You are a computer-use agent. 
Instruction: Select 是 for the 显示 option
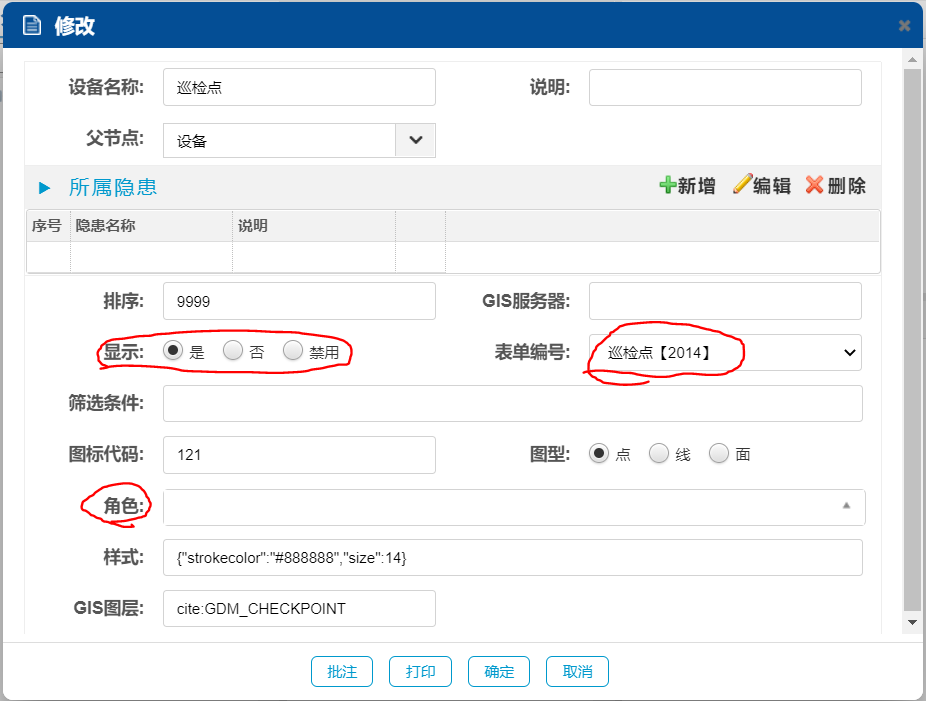tap(173, 351)
